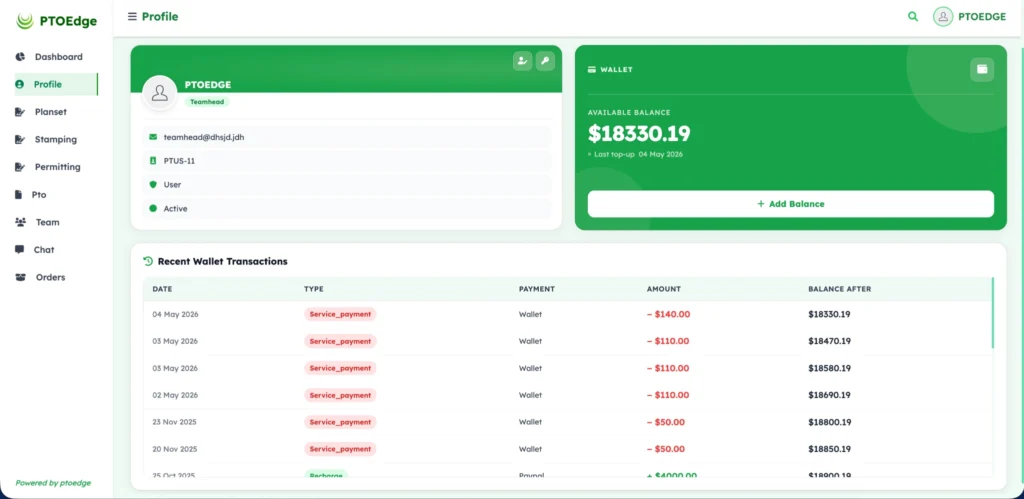Click the BALANCE AFTER column header
This screenshot has width=1024, height=499.
click(x=839, y=289)
